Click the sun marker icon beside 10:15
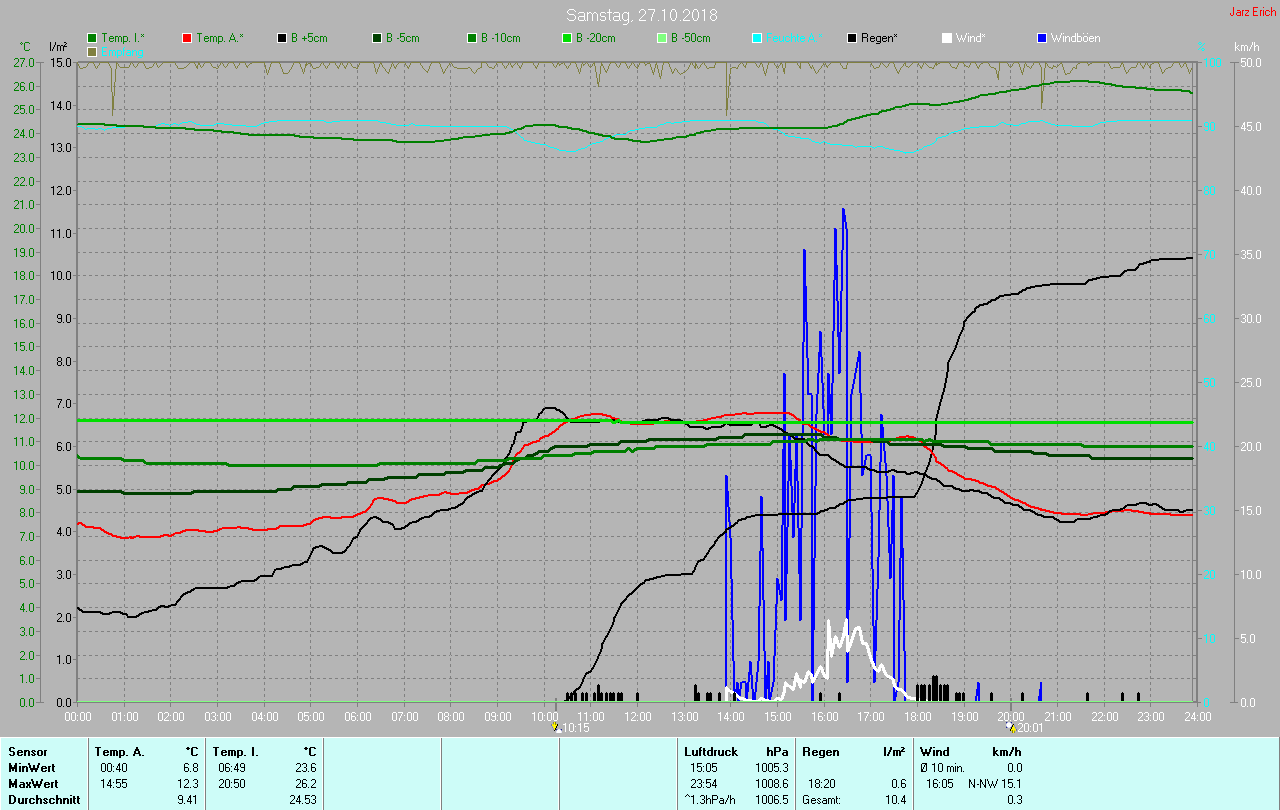The width and height of the screenshot is (1280, 810). pos(556,727)
